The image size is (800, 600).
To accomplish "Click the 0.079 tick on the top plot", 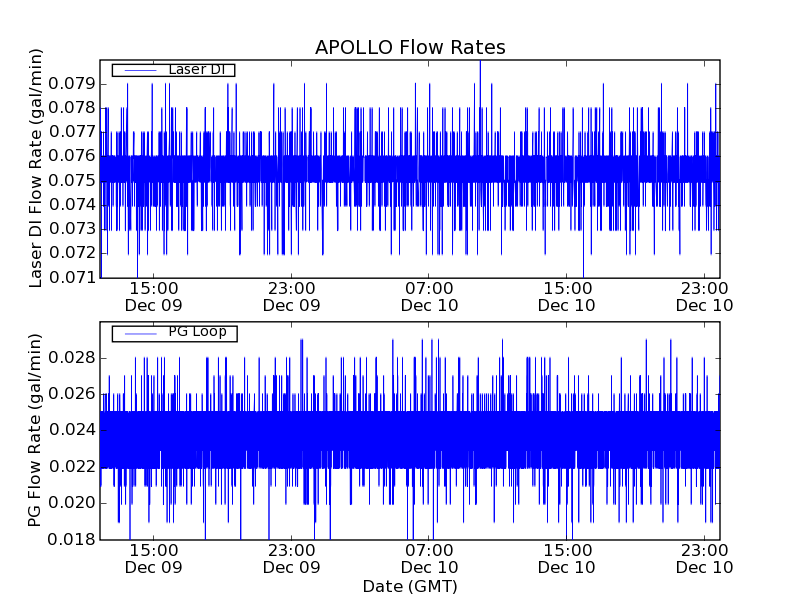I will coord(72,82).
